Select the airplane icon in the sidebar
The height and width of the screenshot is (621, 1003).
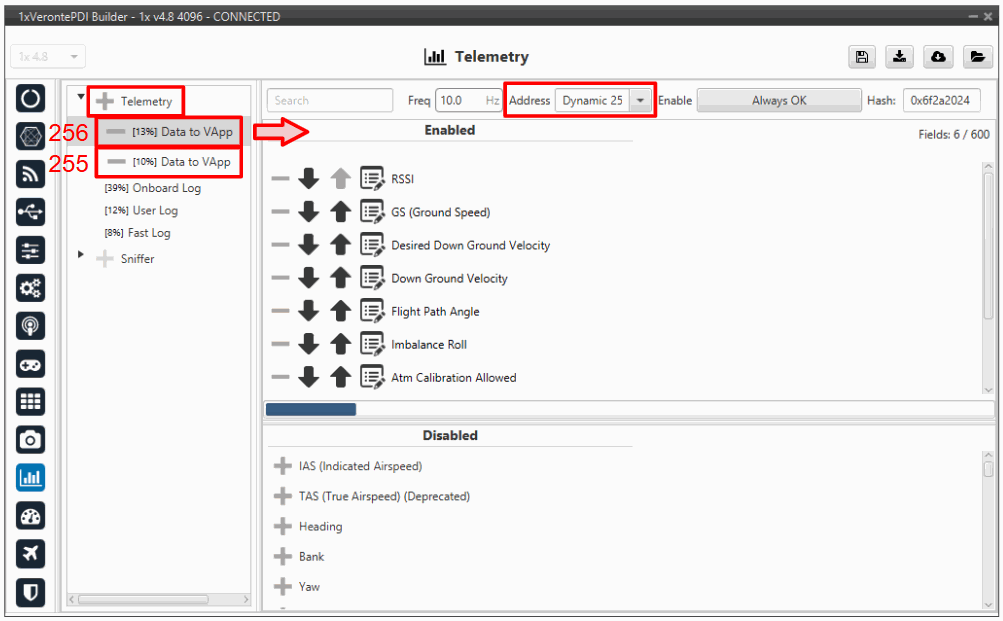coord(31,554)
